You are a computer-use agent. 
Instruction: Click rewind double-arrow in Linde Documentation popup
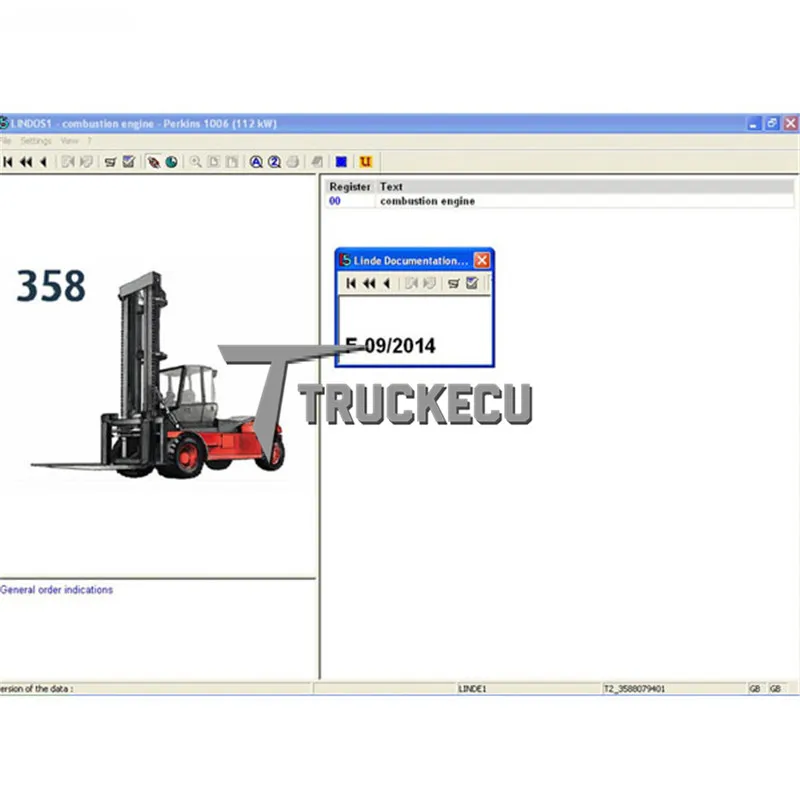pos(369,283)
